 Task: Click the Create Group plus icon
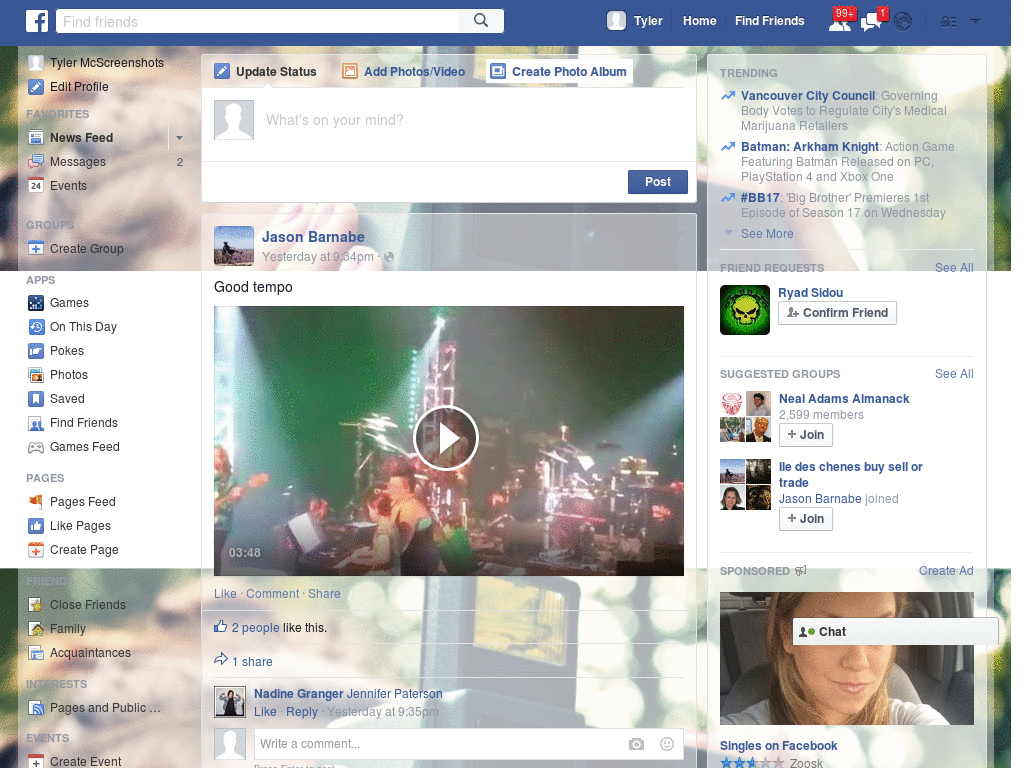[x=36, y=249]
